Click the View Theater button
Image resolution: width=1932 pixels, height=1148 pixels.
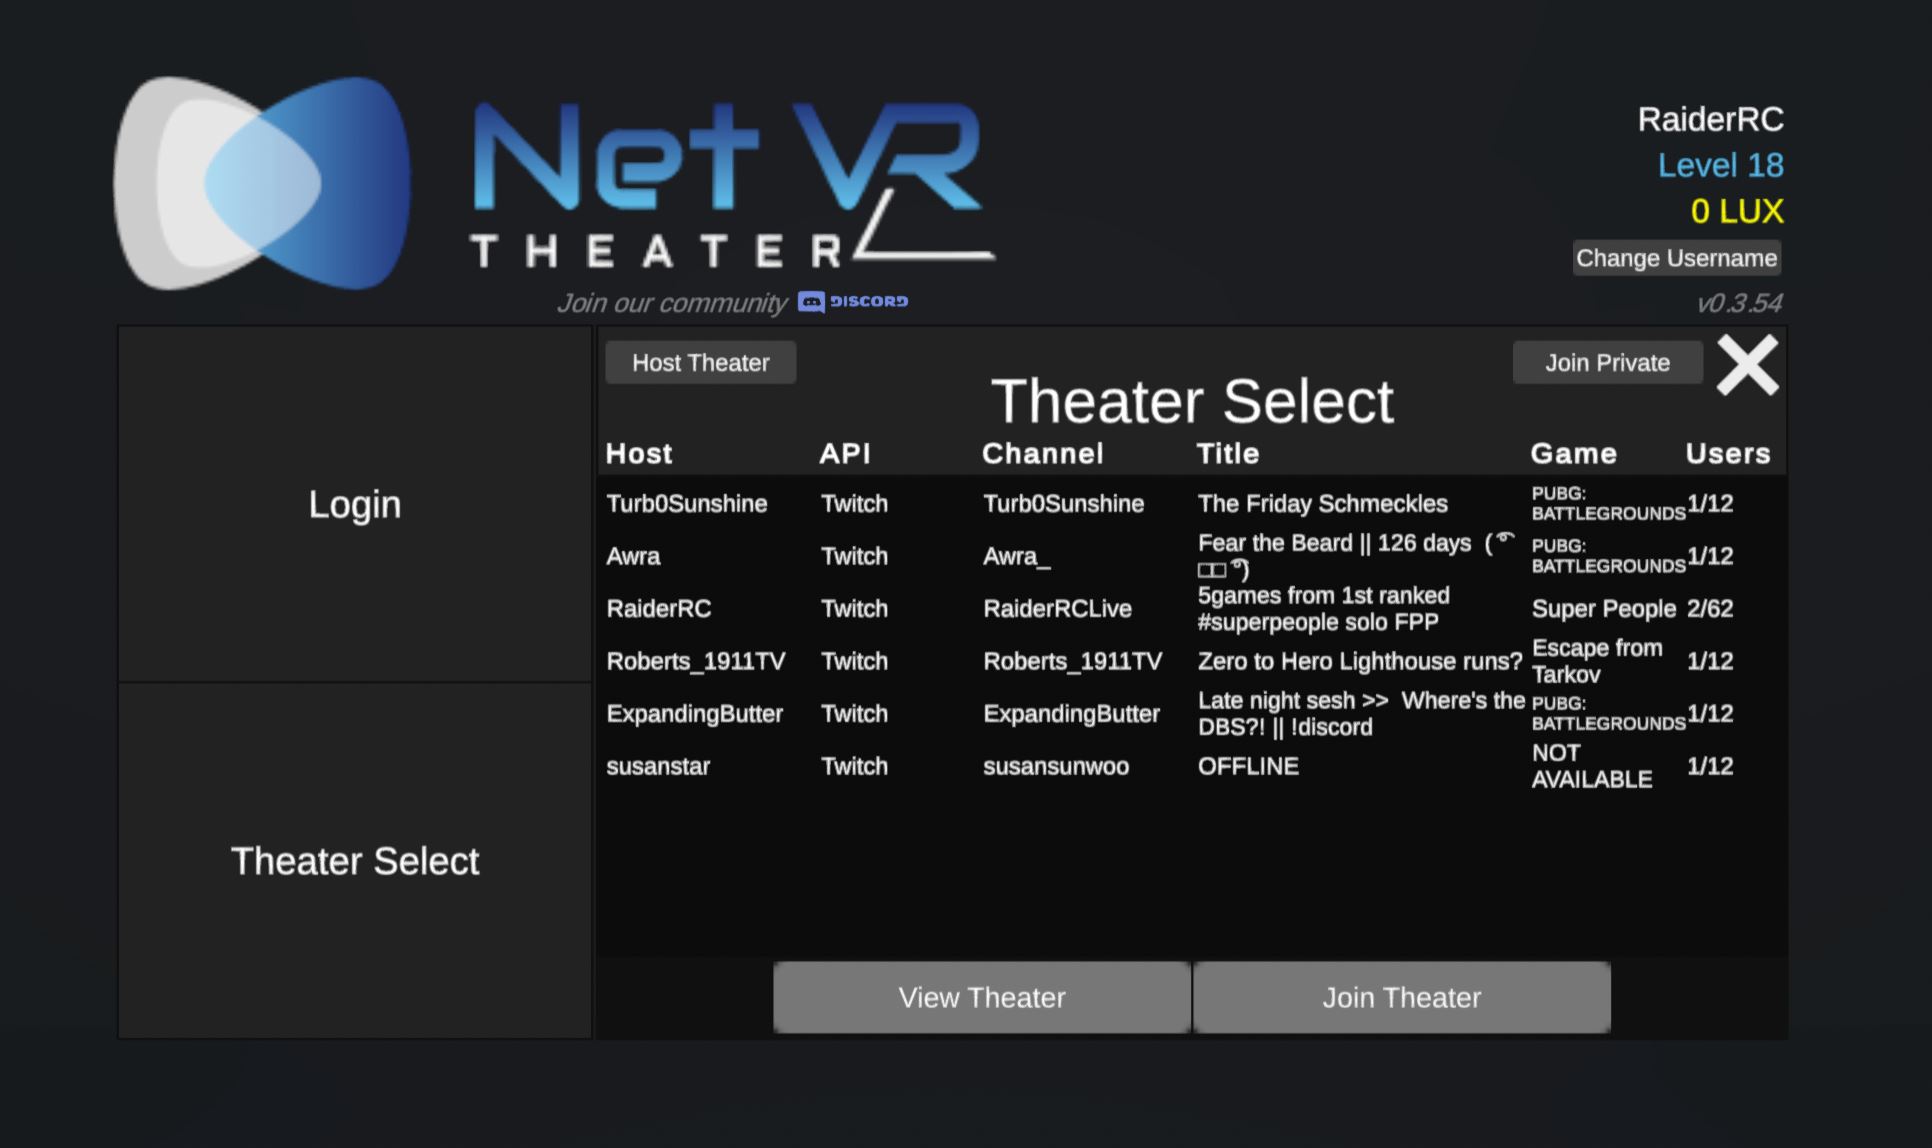click(982, 997)
